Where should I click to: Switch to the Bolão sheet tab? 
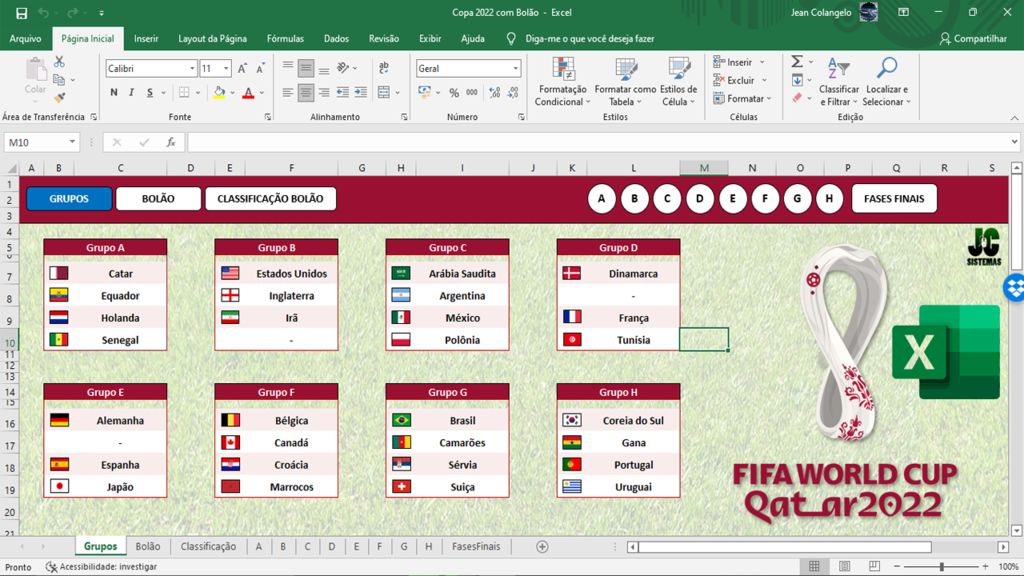click(x=148, y=547)
